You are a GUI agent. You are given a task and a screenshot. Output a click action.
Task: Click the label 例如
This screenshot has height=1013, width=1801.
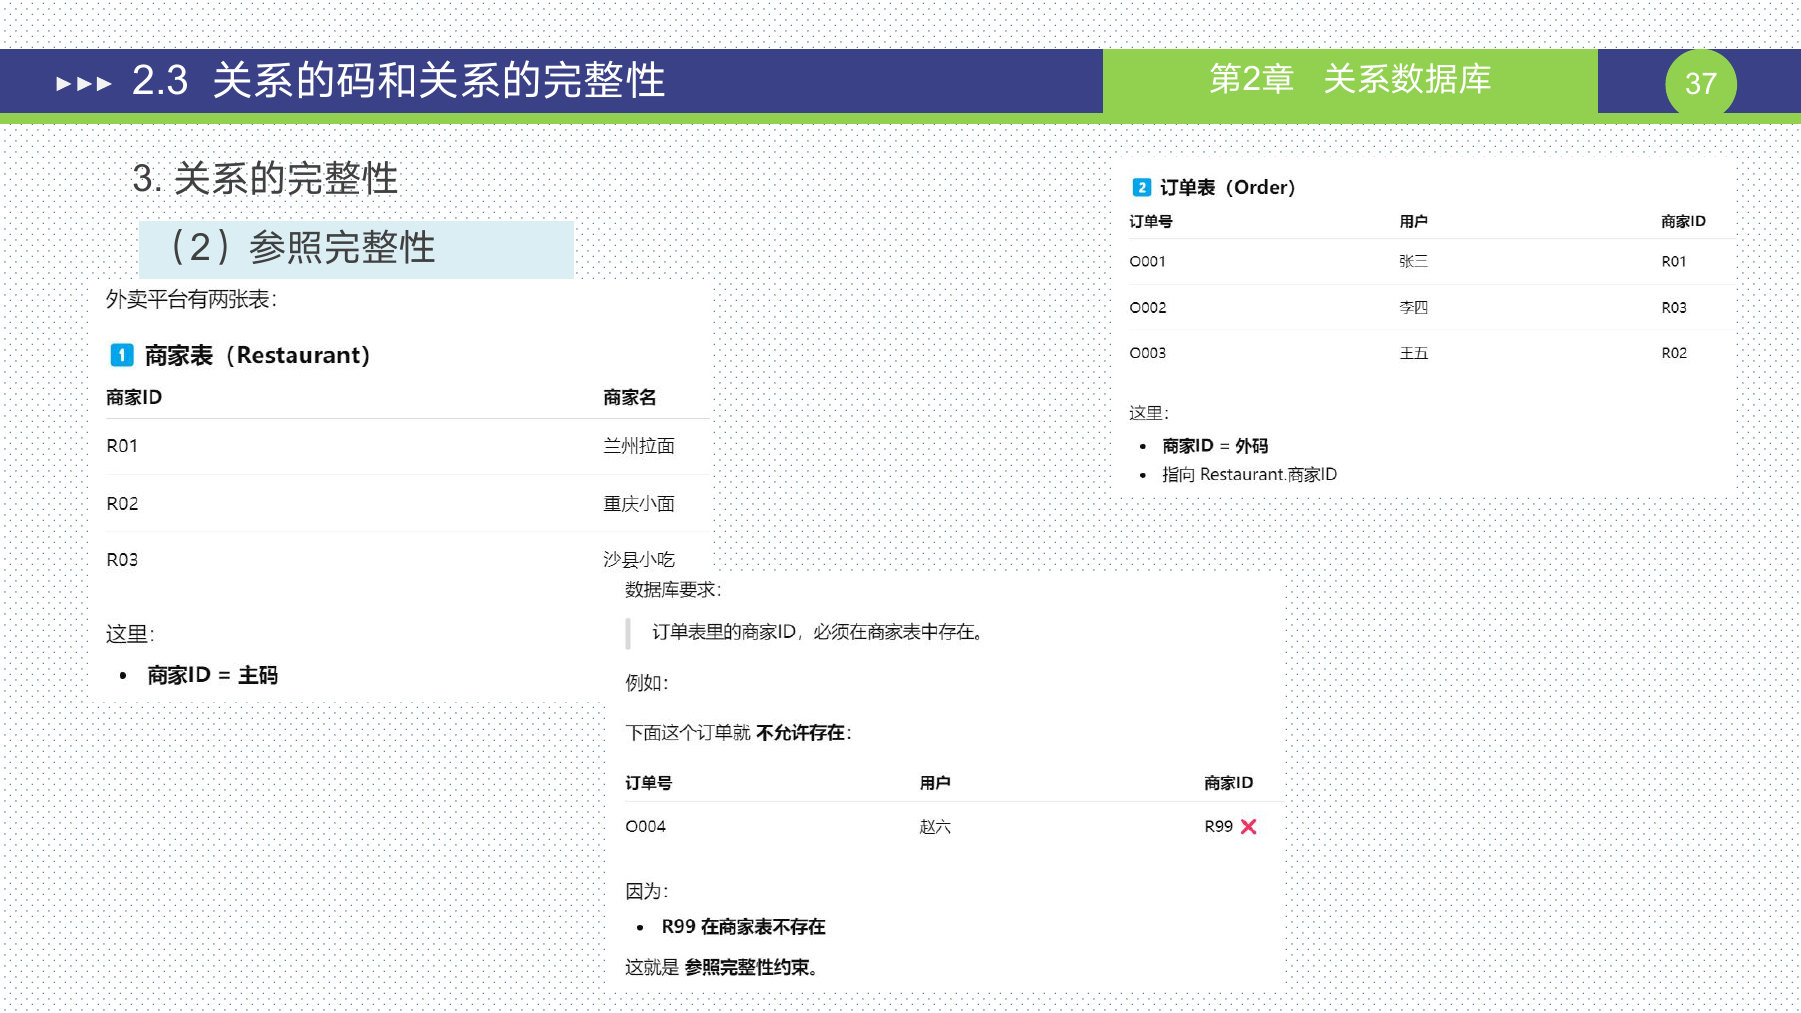click(x=646, y=682)
